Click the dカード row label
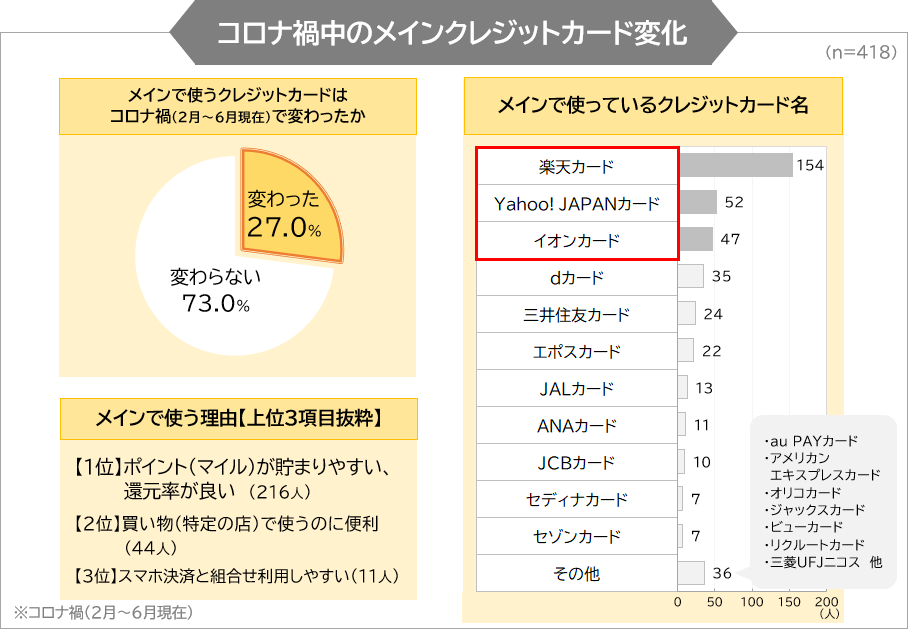Image resolution: width=908 pixels, height=629 pixels. (x=577, y=277)
